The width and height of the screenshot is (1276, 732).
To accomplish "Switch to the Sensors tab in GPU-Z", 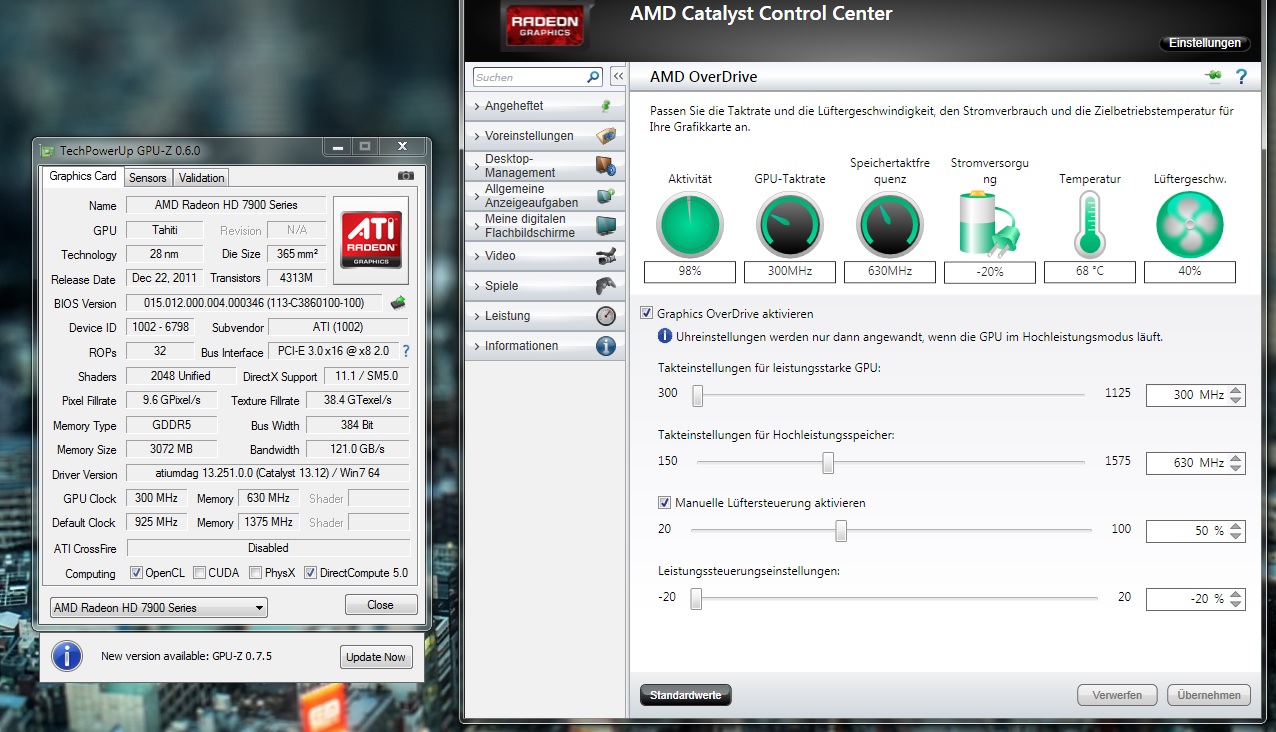I will [148, 178].
